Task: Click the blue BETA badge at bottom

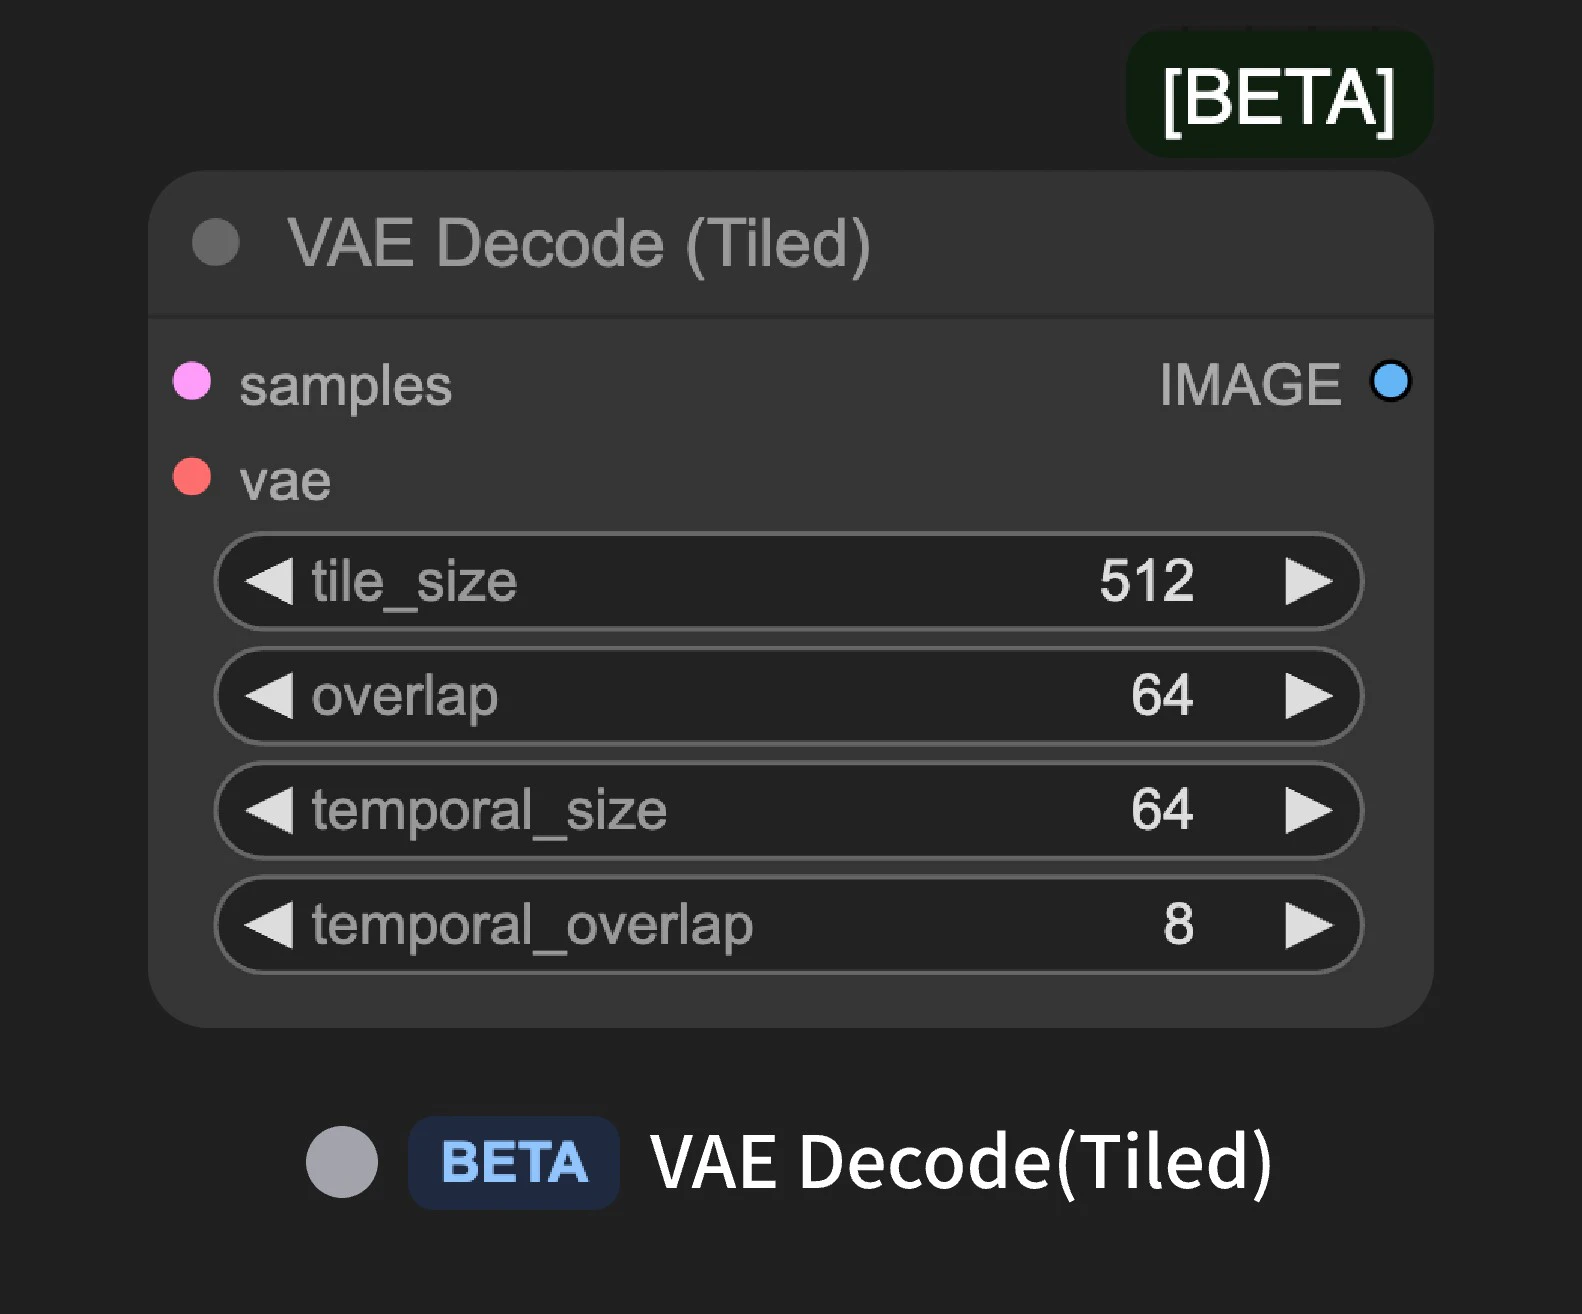Action: [x=513, y=1160]
